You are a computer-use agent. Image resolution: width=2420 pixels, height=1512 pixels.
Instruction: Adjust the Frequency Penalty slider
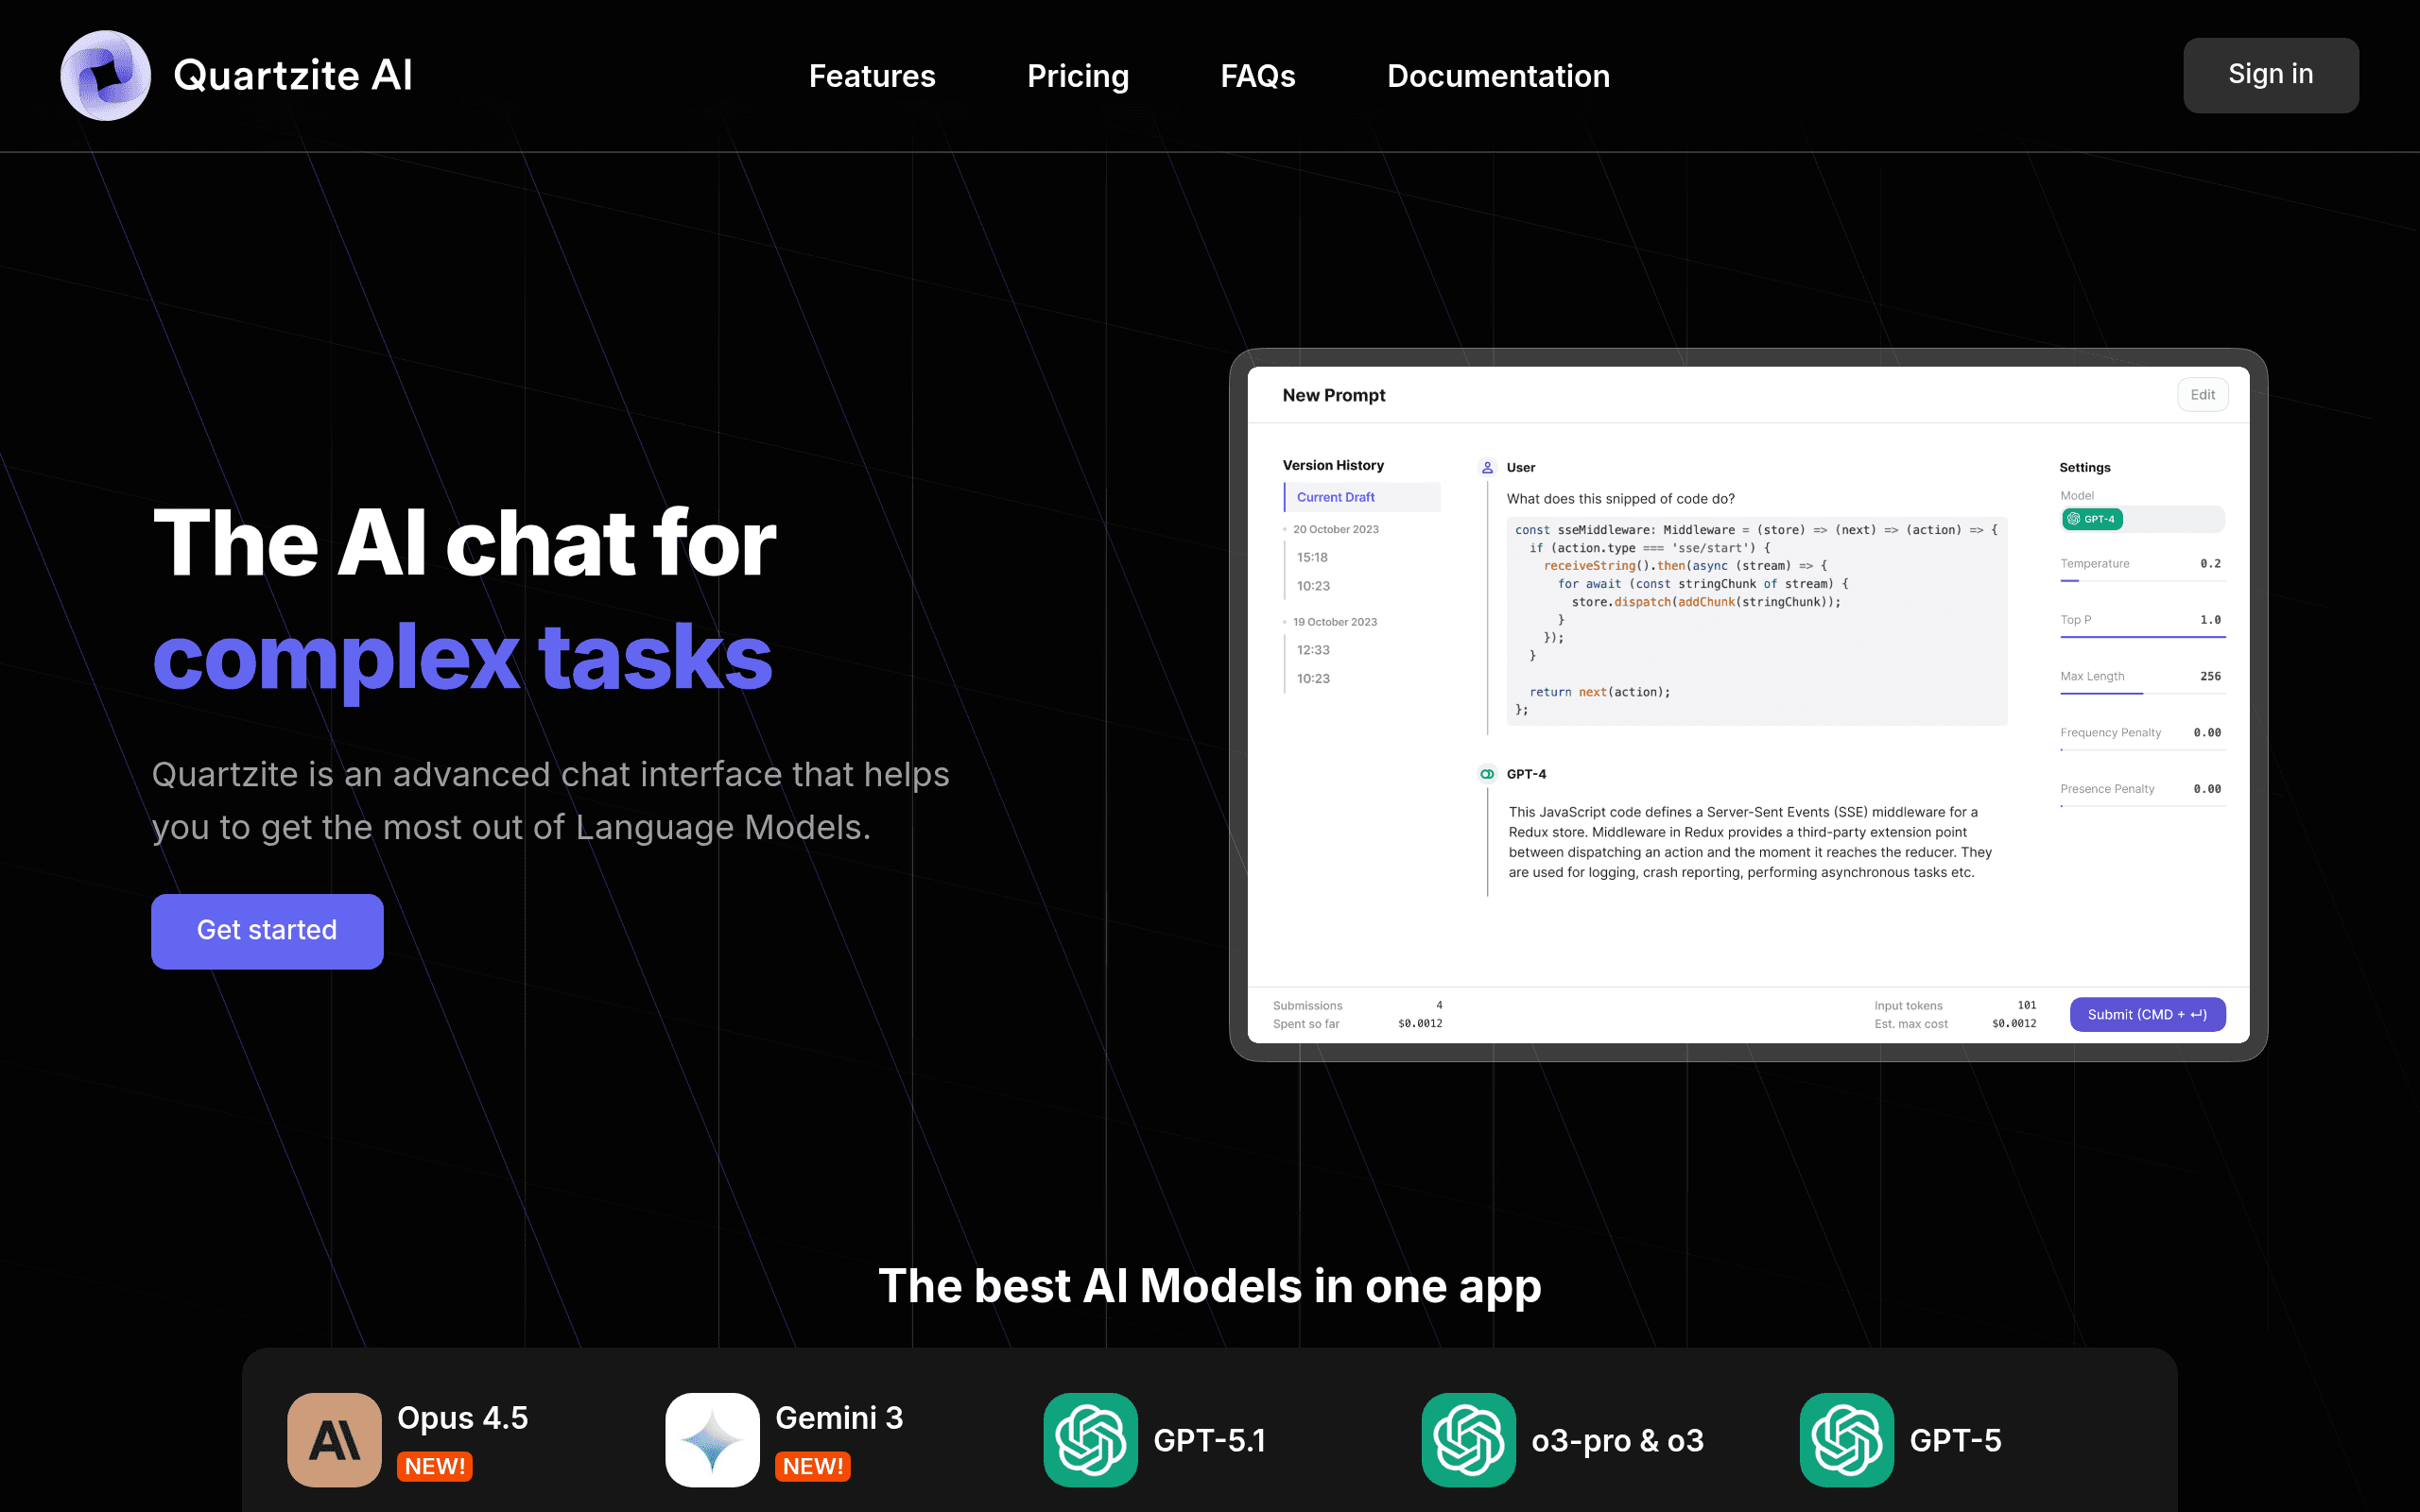(2142, 749)
